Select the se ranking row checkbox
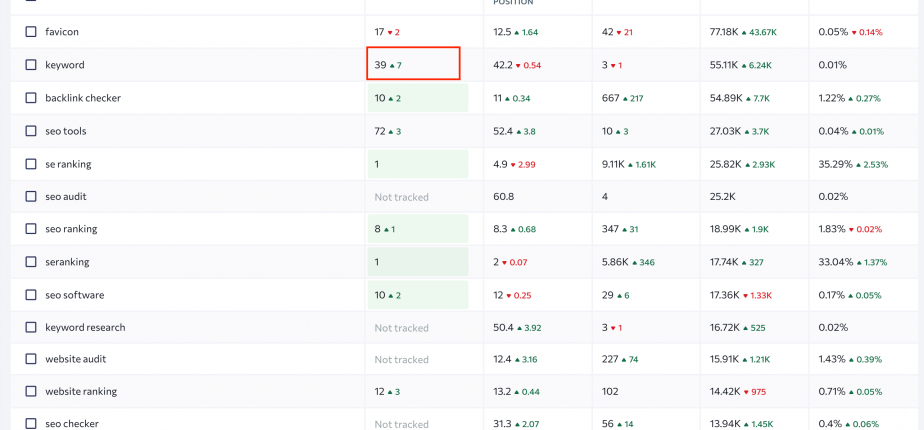Screen dimensions: 924x430 tap(31, 164)
